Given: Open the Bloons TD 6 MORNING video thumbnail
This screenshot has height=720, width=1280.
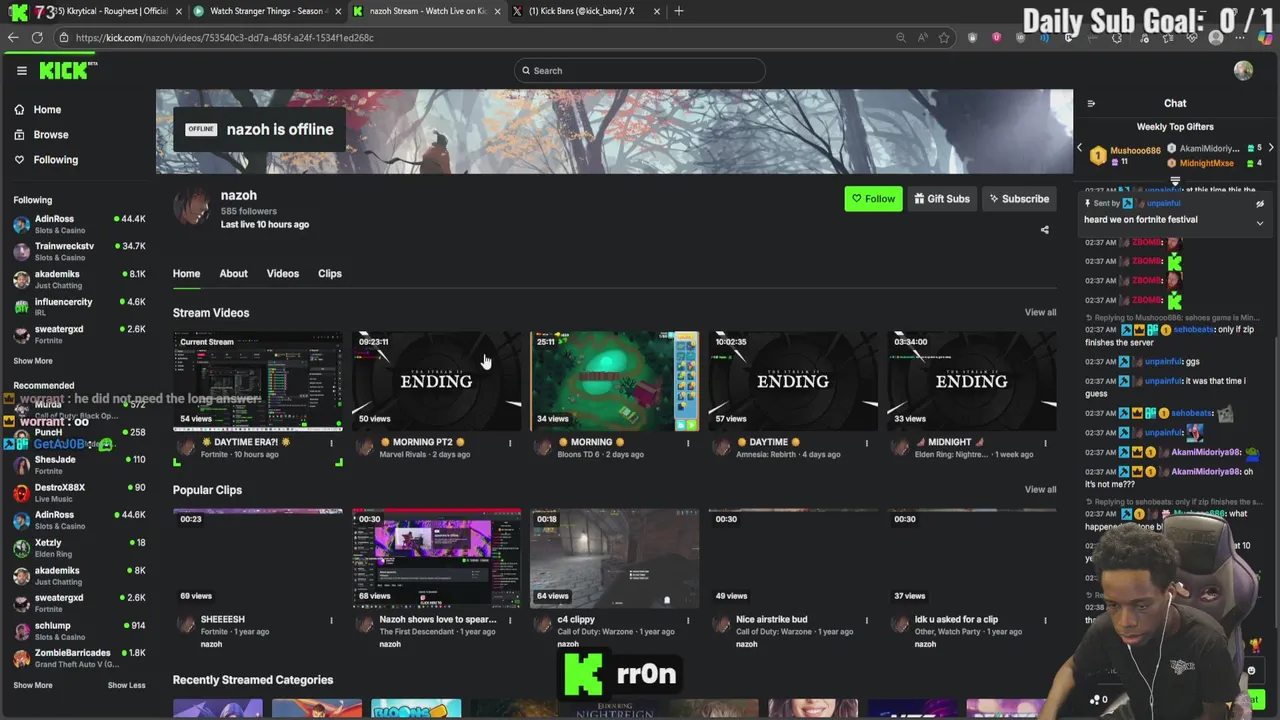Looking at the screenshot, I should (614, 381).
